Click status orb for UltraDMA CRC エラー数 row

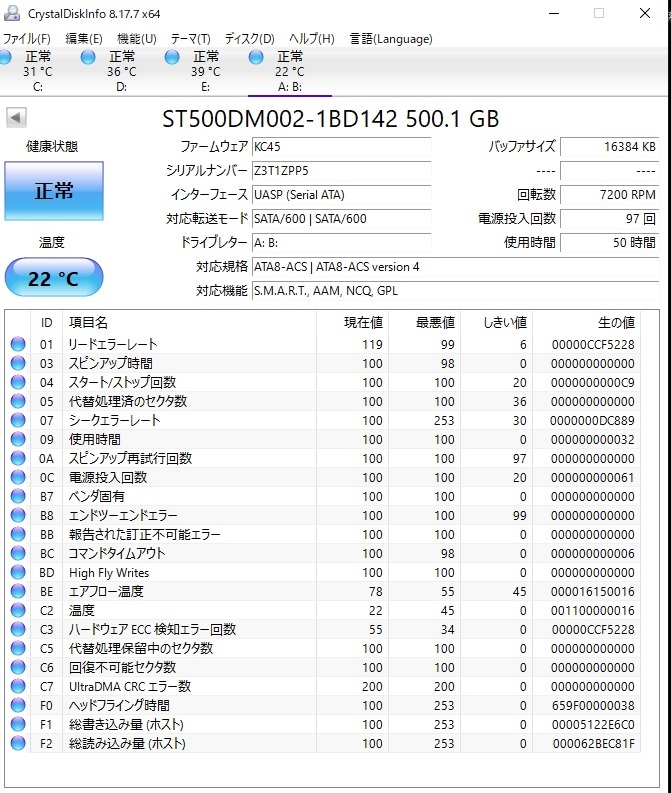(18, 686)
